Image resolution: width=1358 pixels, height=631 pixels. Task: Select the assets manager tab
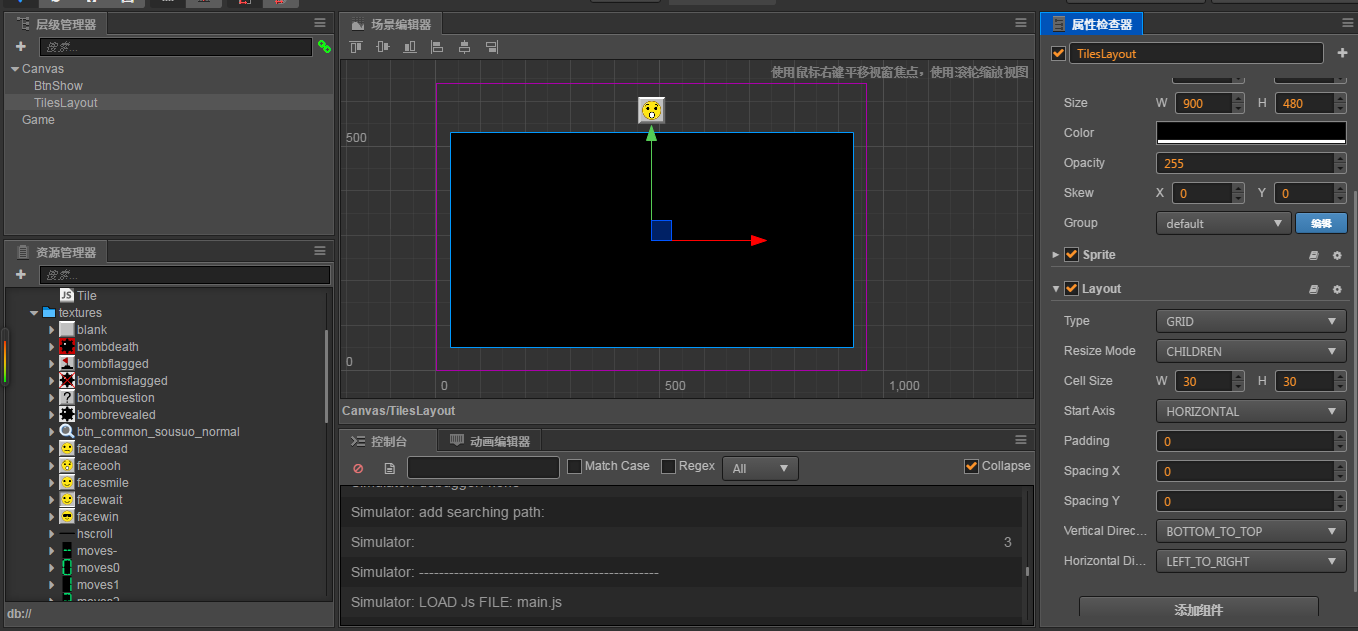click(x=57, y=252)
